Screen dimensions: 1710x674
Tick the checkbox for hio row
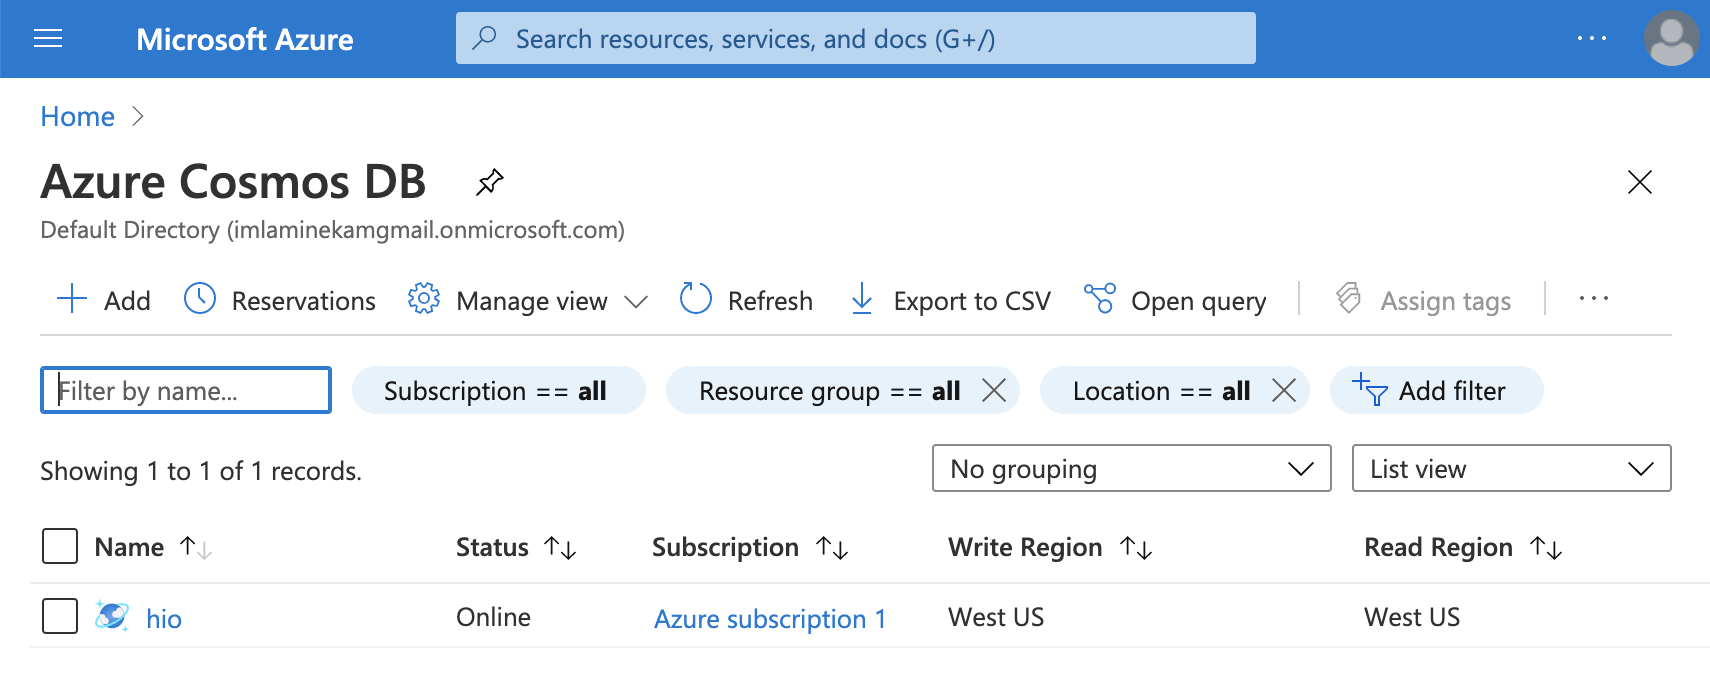(60, 616)
